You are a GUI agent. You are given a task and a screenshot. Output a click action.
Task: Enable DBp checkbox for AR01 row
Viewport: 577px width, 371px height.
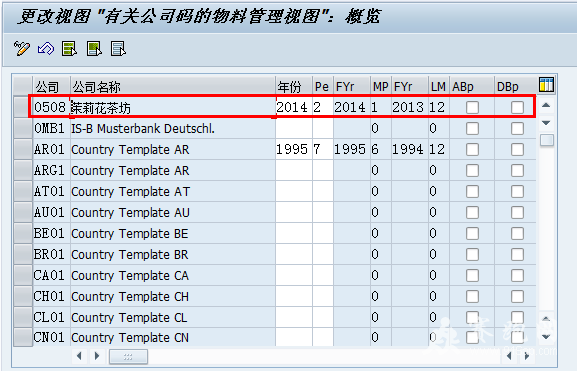[517, 149]
